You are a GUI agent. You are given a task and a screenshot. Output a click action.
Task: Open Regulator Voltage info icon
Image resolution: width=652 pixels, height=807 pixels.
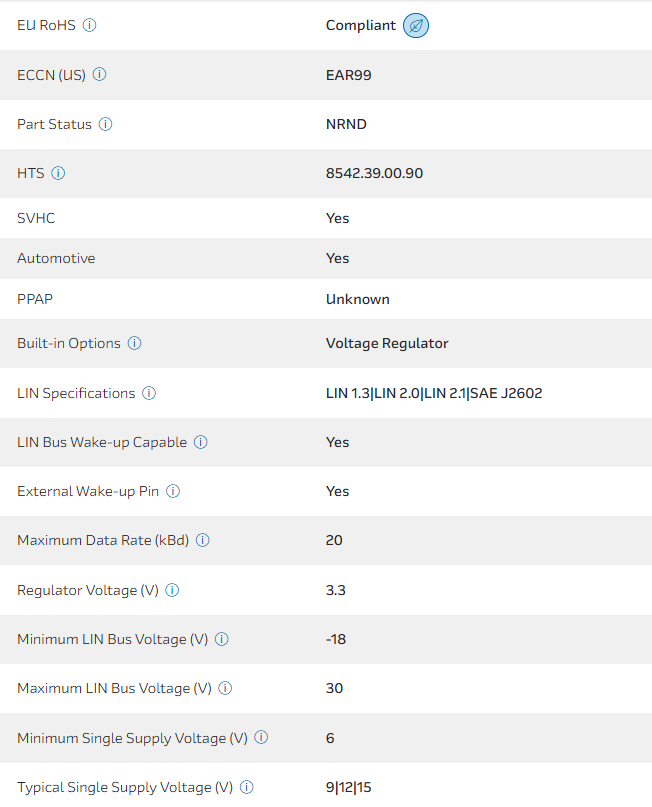click(172, 591)
